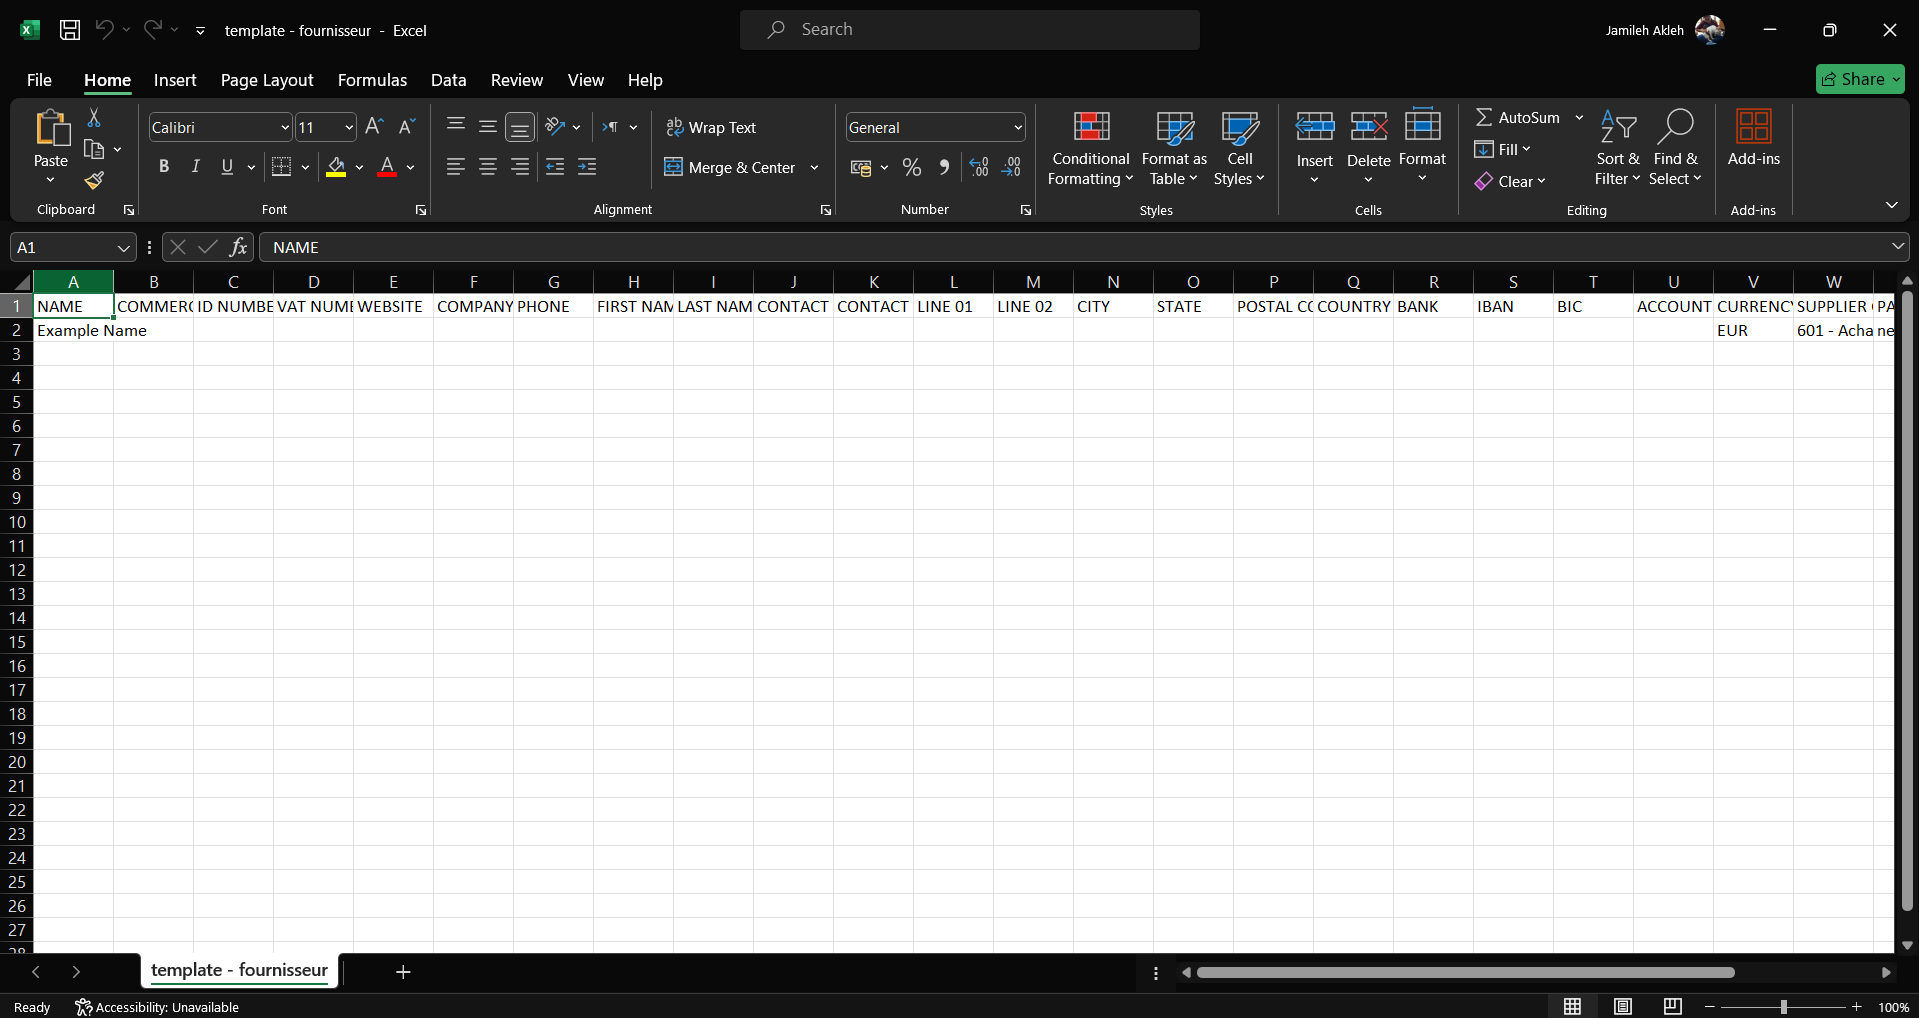Screen dimensions: 1919x1018
Task: Decrease font size with the smaller A icon
Action: [406, 127]
